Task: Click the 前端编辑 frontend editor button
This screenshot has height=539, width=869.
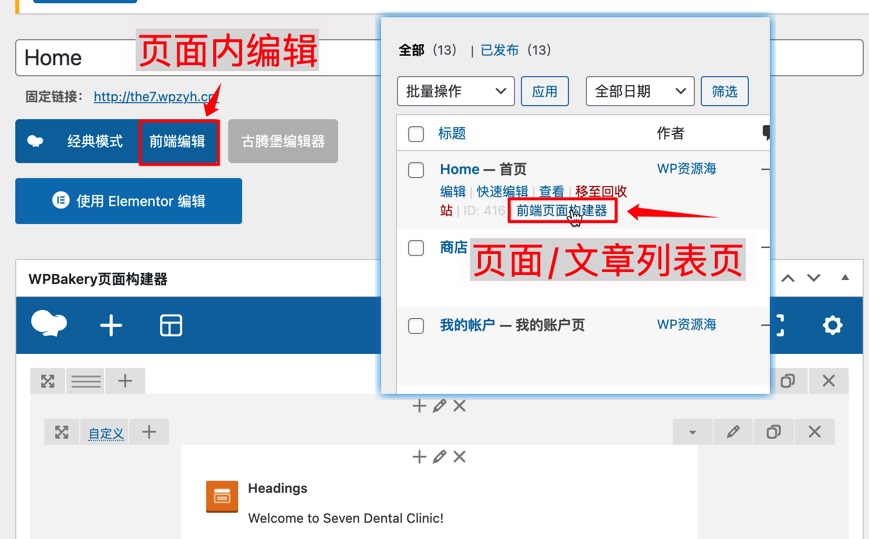Action: coord(178,142)
